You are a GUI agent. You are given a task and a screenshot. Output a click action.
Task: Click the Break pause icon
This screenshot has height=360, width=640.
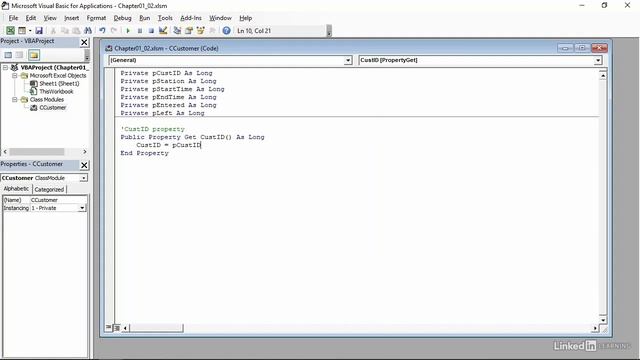[140, 31]
